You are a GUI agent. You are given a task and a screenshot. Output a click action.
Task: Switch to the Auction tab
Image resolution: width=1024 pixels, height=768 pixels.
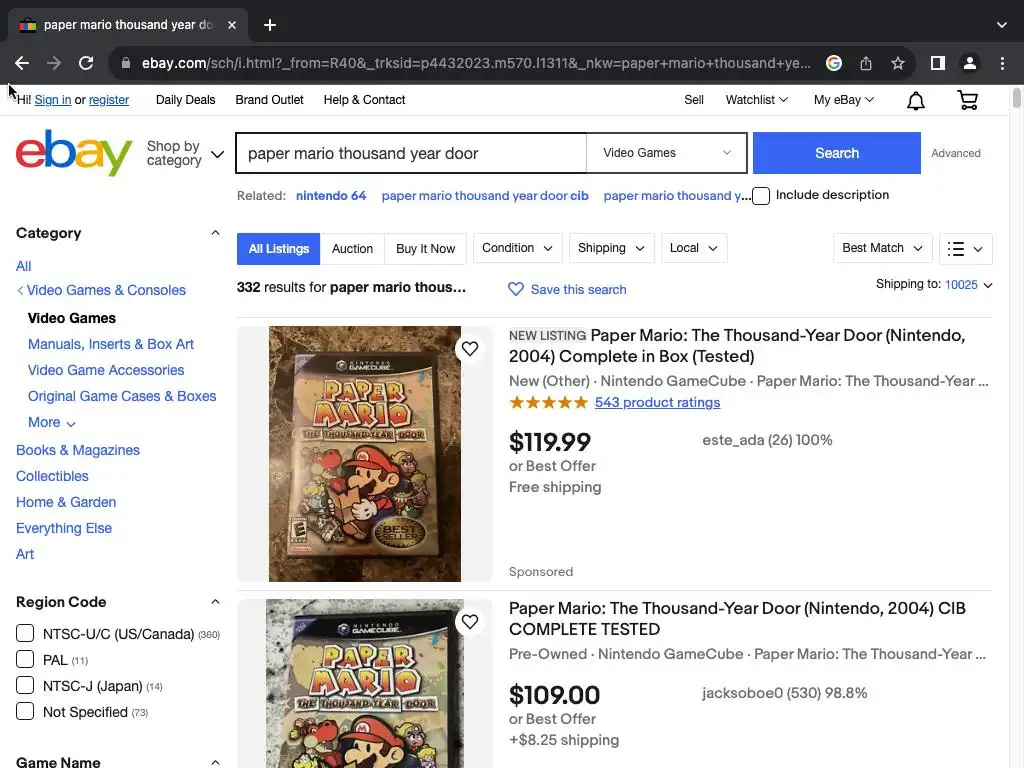tap(352, 249)
